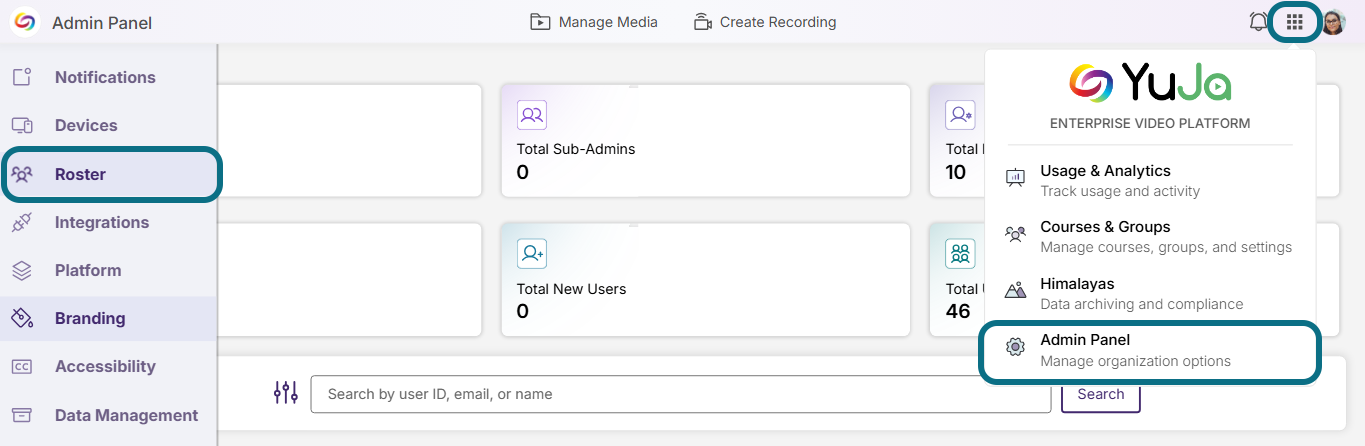
Task: Choose Courses & Groups from the apps menu
Action: point(1150,236)
